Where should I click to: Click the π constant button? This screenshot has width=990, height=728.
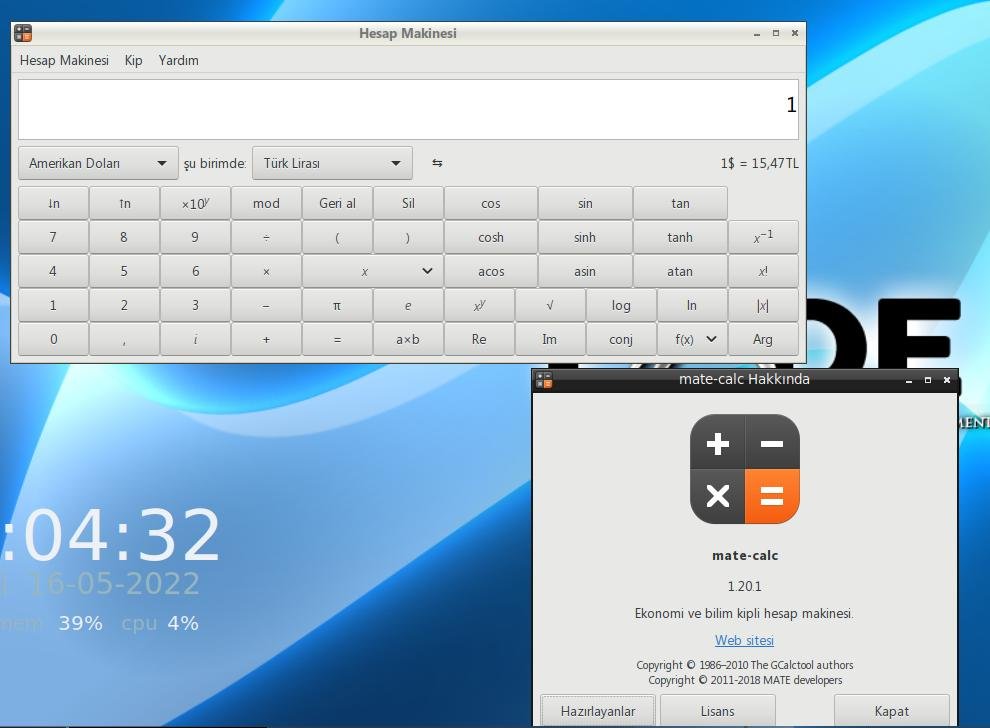coord(337,306)
